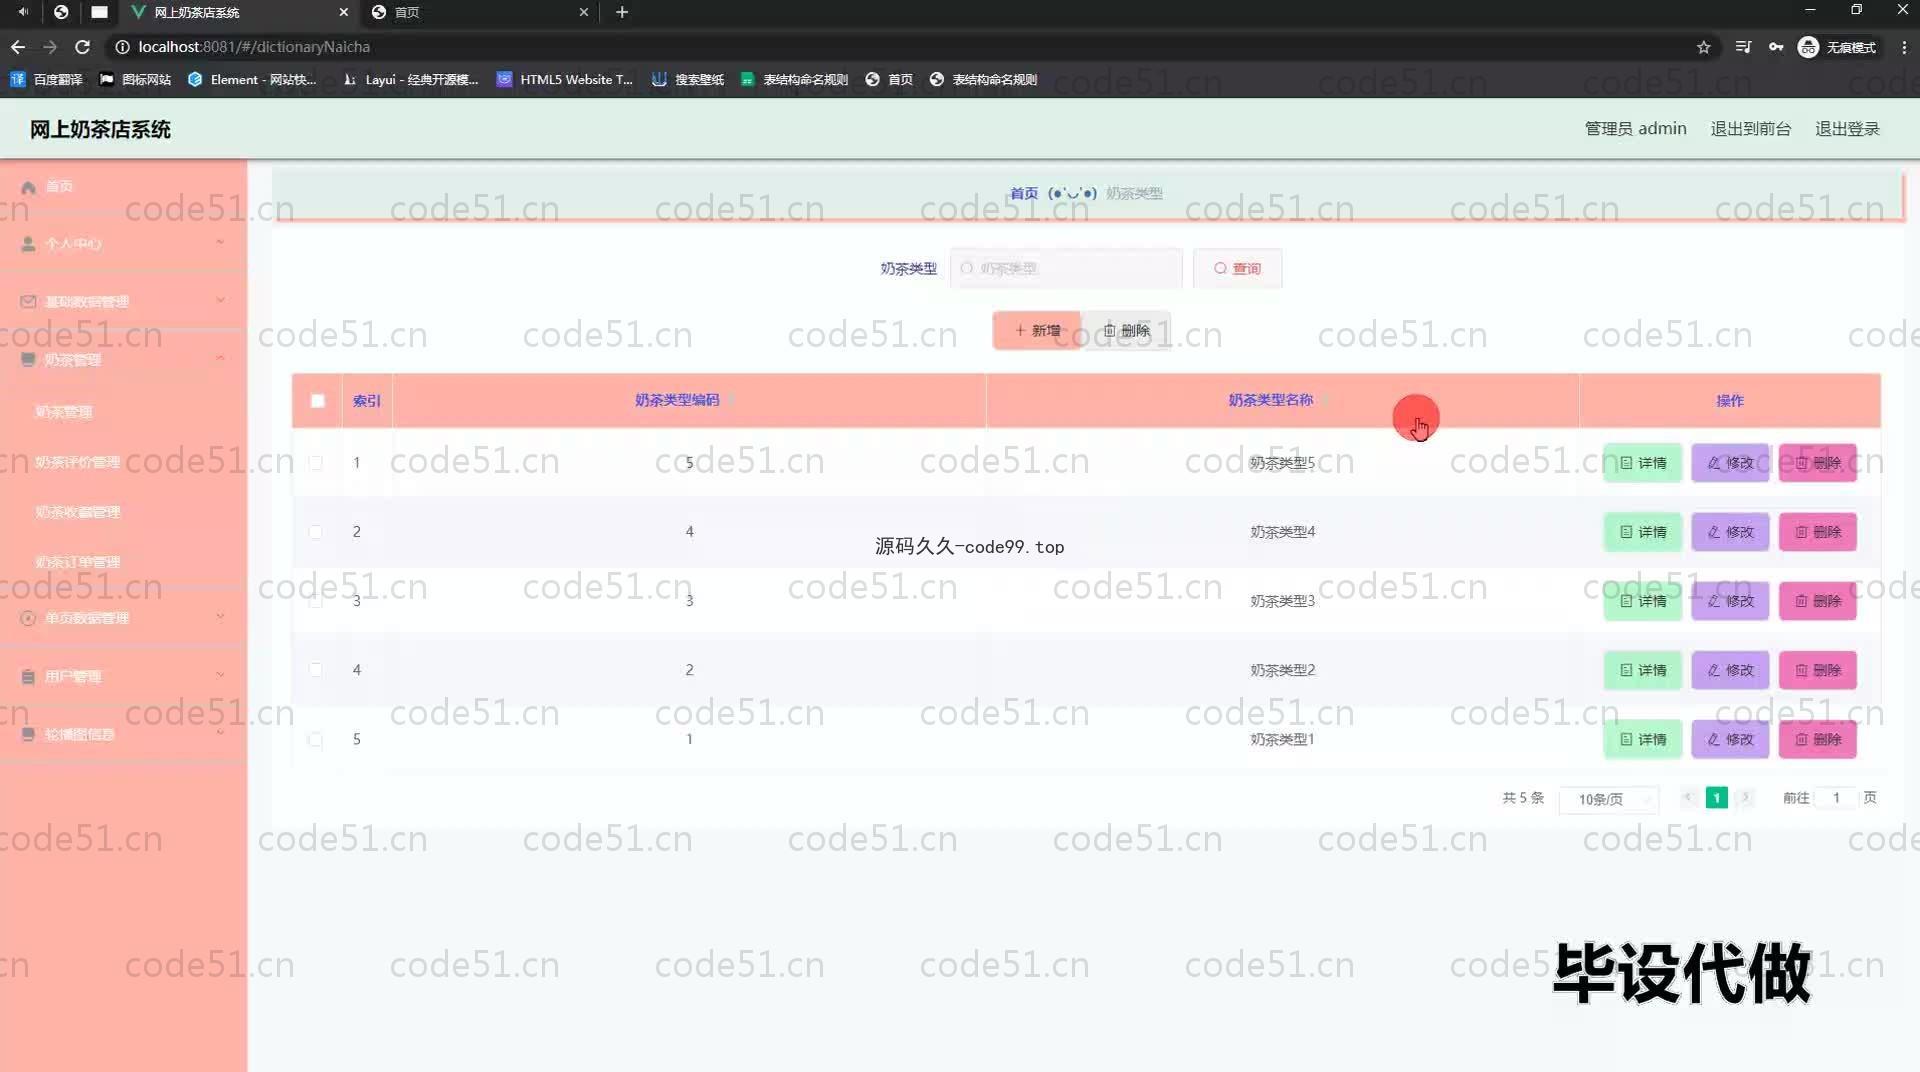Open the Layui bookmark

410,79
